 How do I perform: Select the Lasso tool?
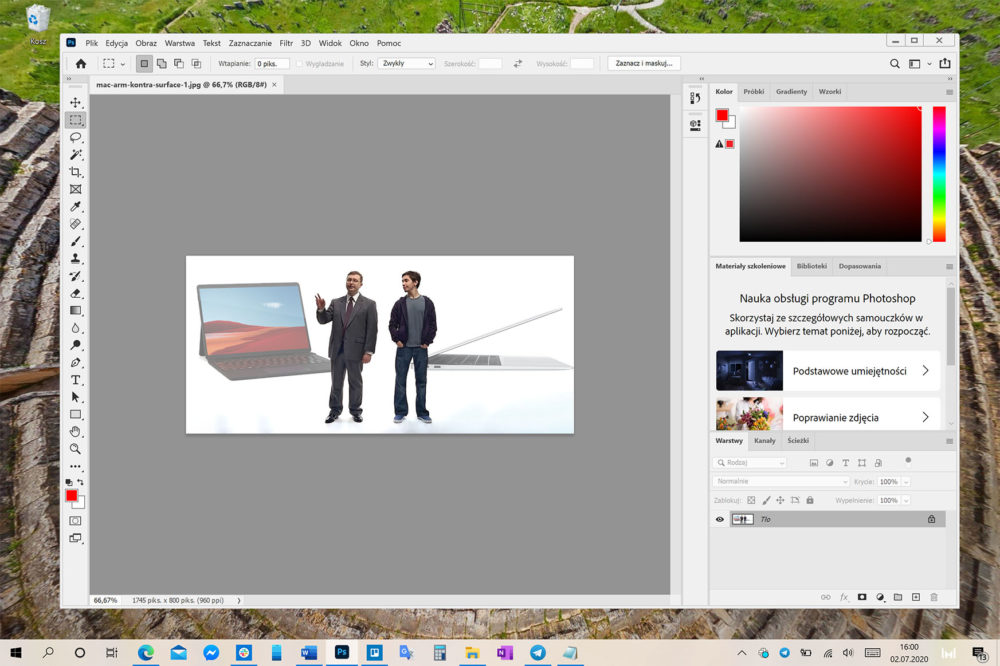point(75,137)
